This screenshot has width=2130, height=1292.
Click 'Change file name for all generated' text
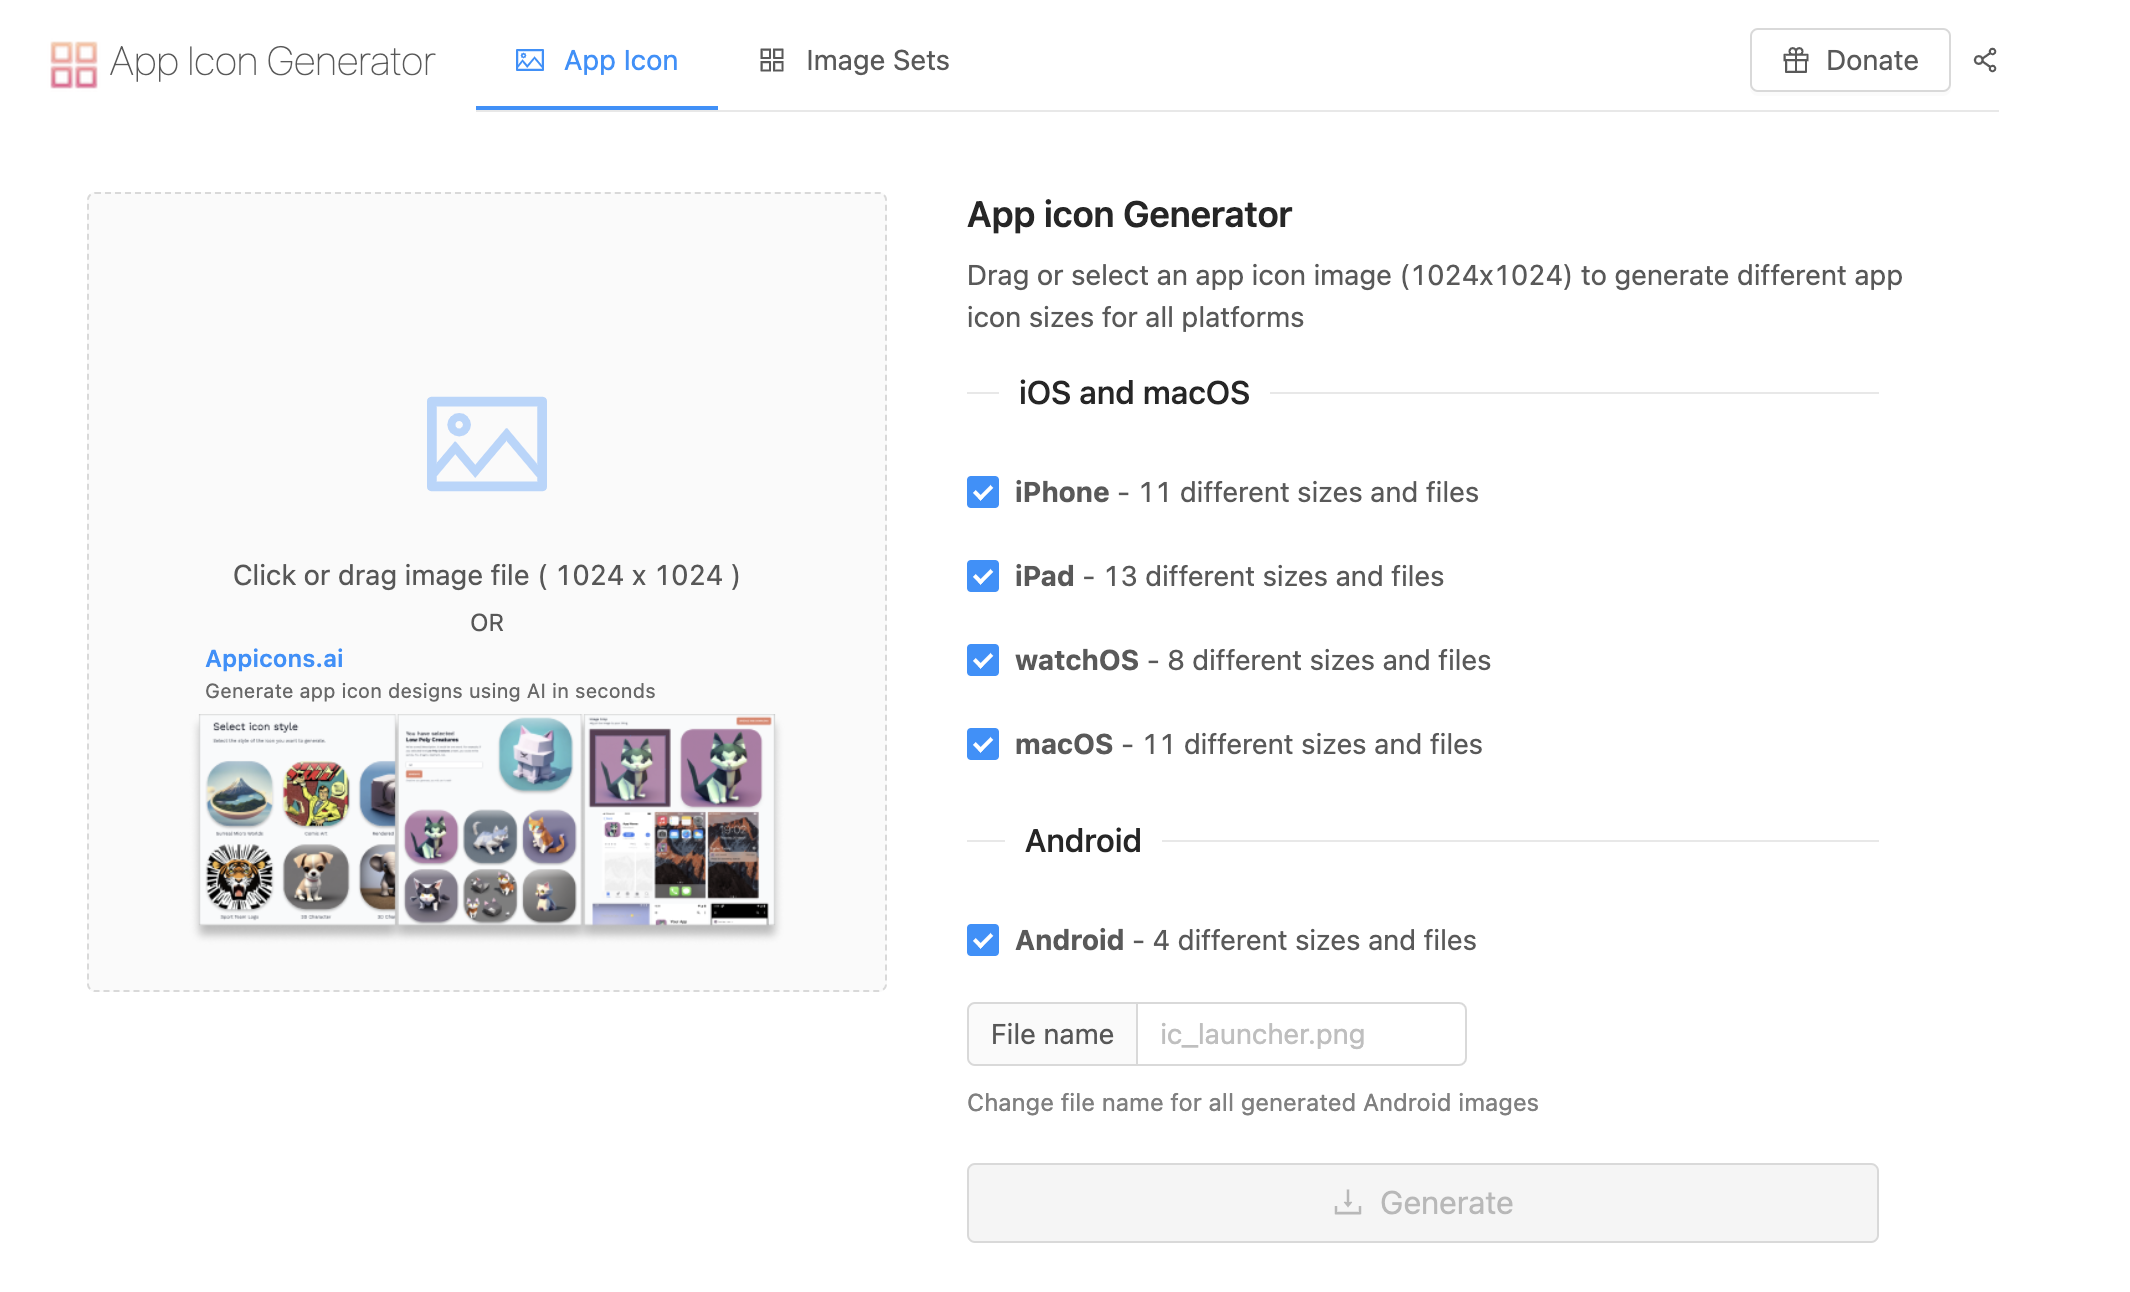click(1252, 1102)
